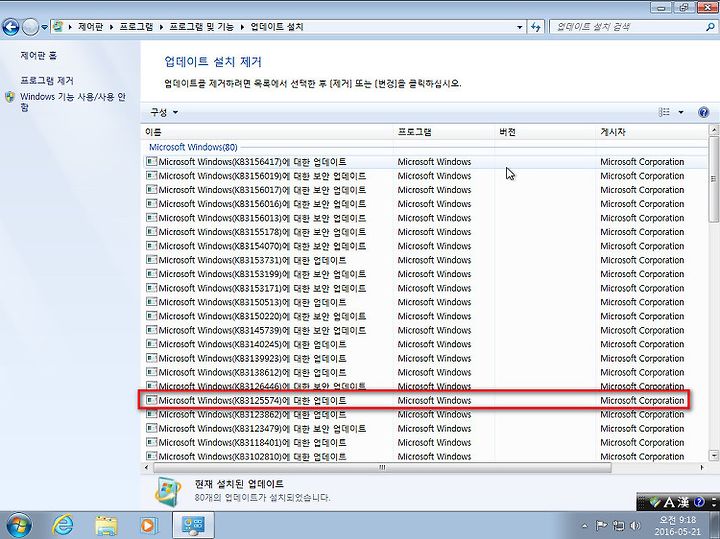Select the KB3156019 security update row
The width and height of the screenshot is (720, 539).
[x=425, y=176]
